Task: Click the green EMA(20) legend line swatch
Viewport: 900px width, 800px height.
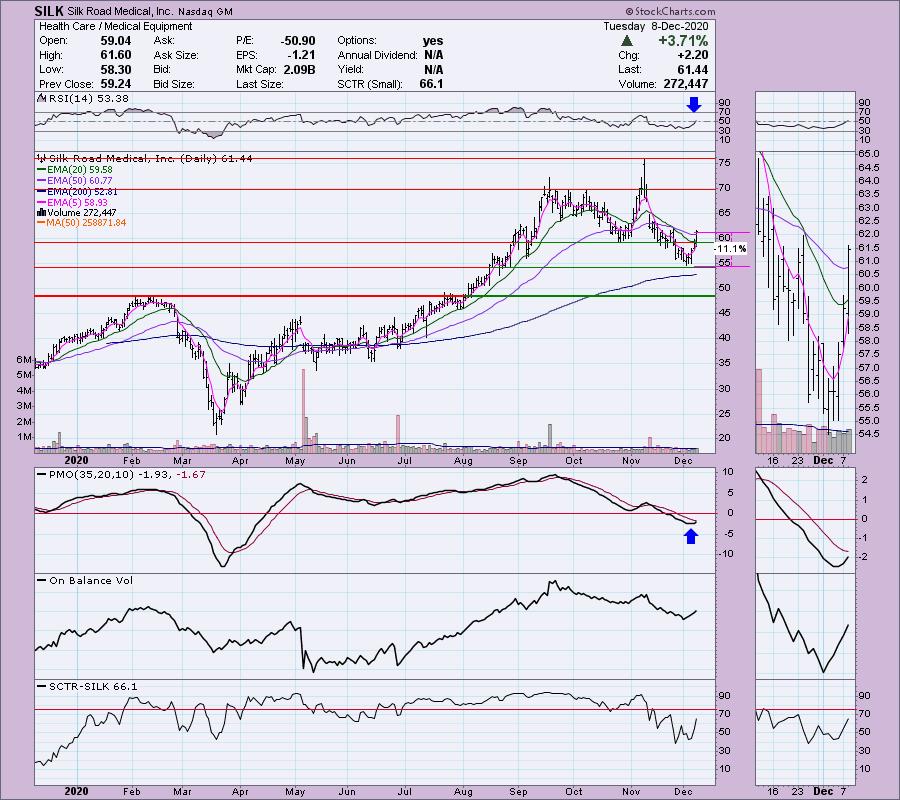Action: [42, 170]
